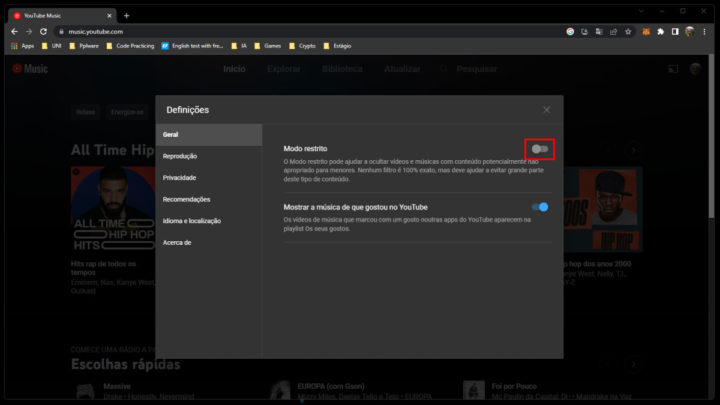The image size is (720, 405).
Task: Open Idioma e localização settings
Action: tap(209, 221)
